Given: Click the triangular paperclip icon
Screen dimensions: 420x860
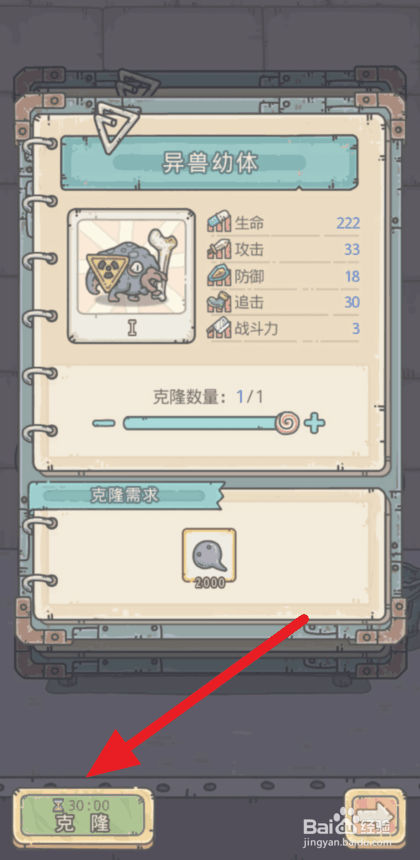Looking at the screenshot, I should click(x=118, y=127).
